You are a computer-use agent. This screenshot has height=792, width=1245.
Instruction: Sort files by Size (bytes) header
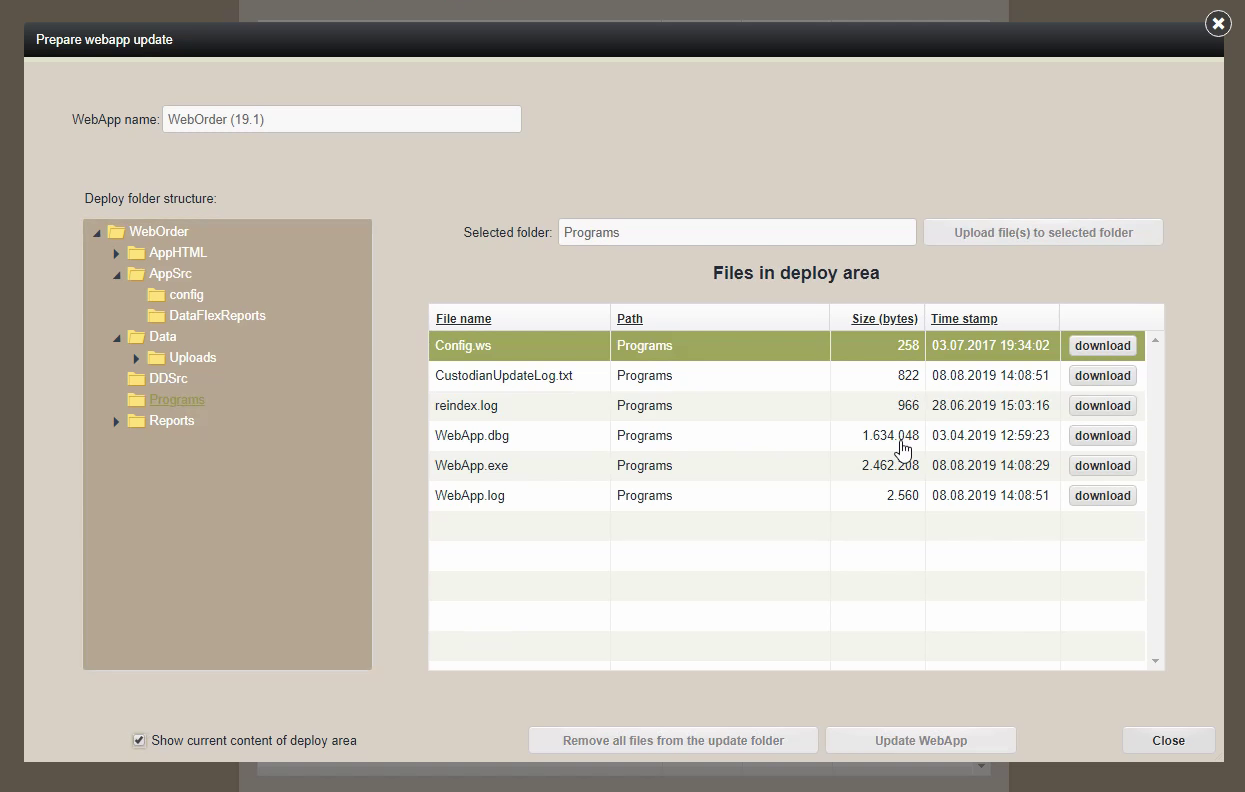pos(884,319)
